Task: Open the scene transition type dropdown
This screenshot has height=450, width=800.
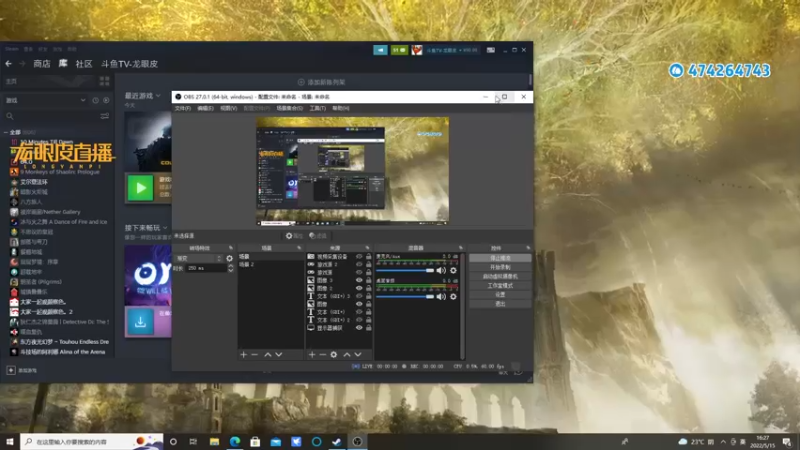Action: pyautogui.click(x=198, y=259)
